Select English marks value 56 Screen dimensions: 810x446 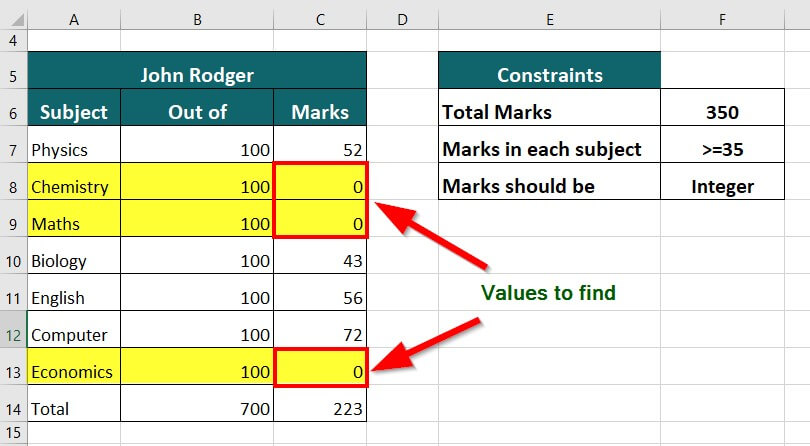tap(320, 292)
